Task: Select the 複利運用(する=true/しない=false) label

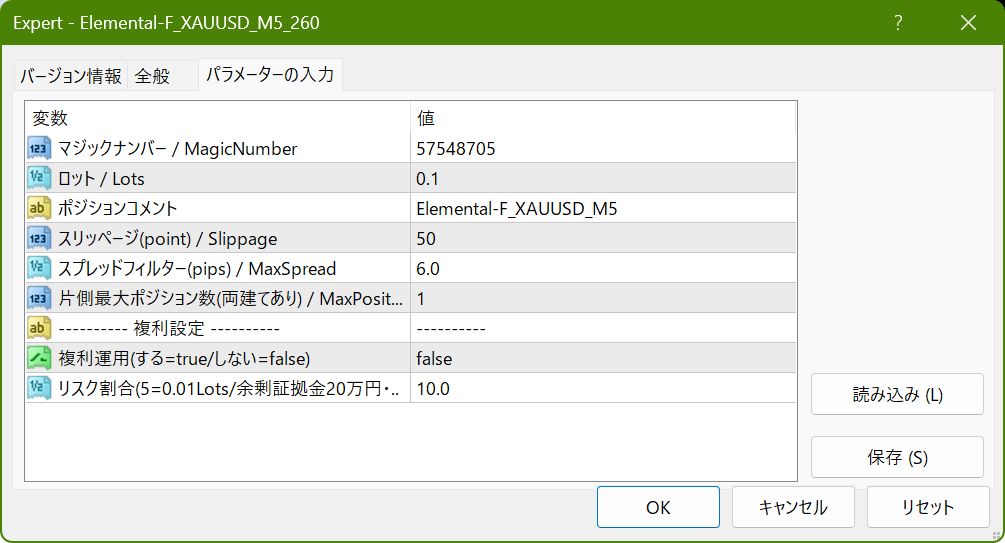Action: [x=184, y=358]
